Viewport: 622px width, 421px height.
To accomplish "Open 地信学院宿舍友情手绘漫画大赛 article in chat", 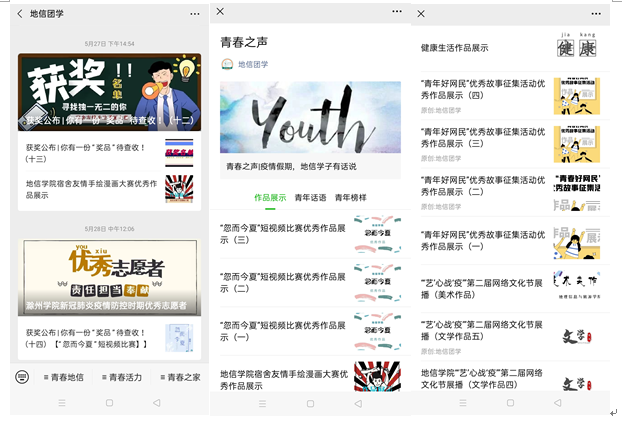I will point(109,189).
